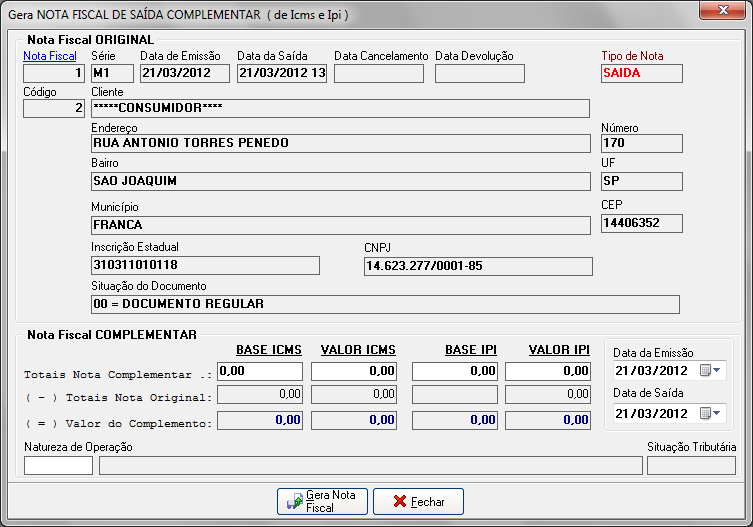Click Data de Emissão field of original nota

pyautogui.click(x=185, y=74)
